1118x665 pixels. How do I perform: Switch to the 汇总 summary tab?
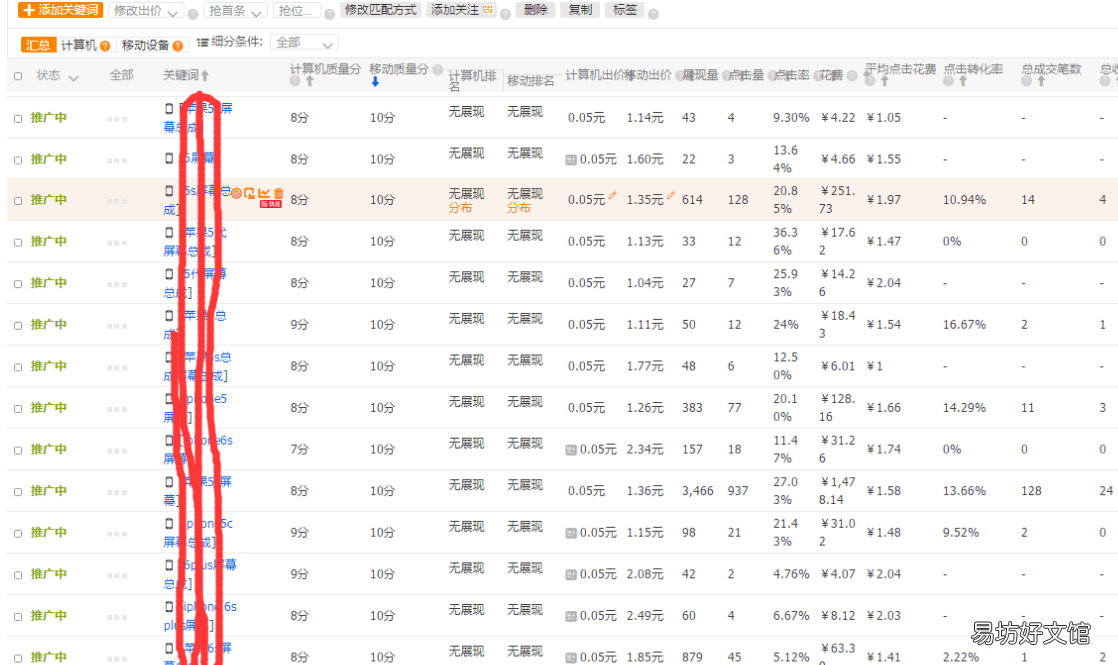click(38, 45)
